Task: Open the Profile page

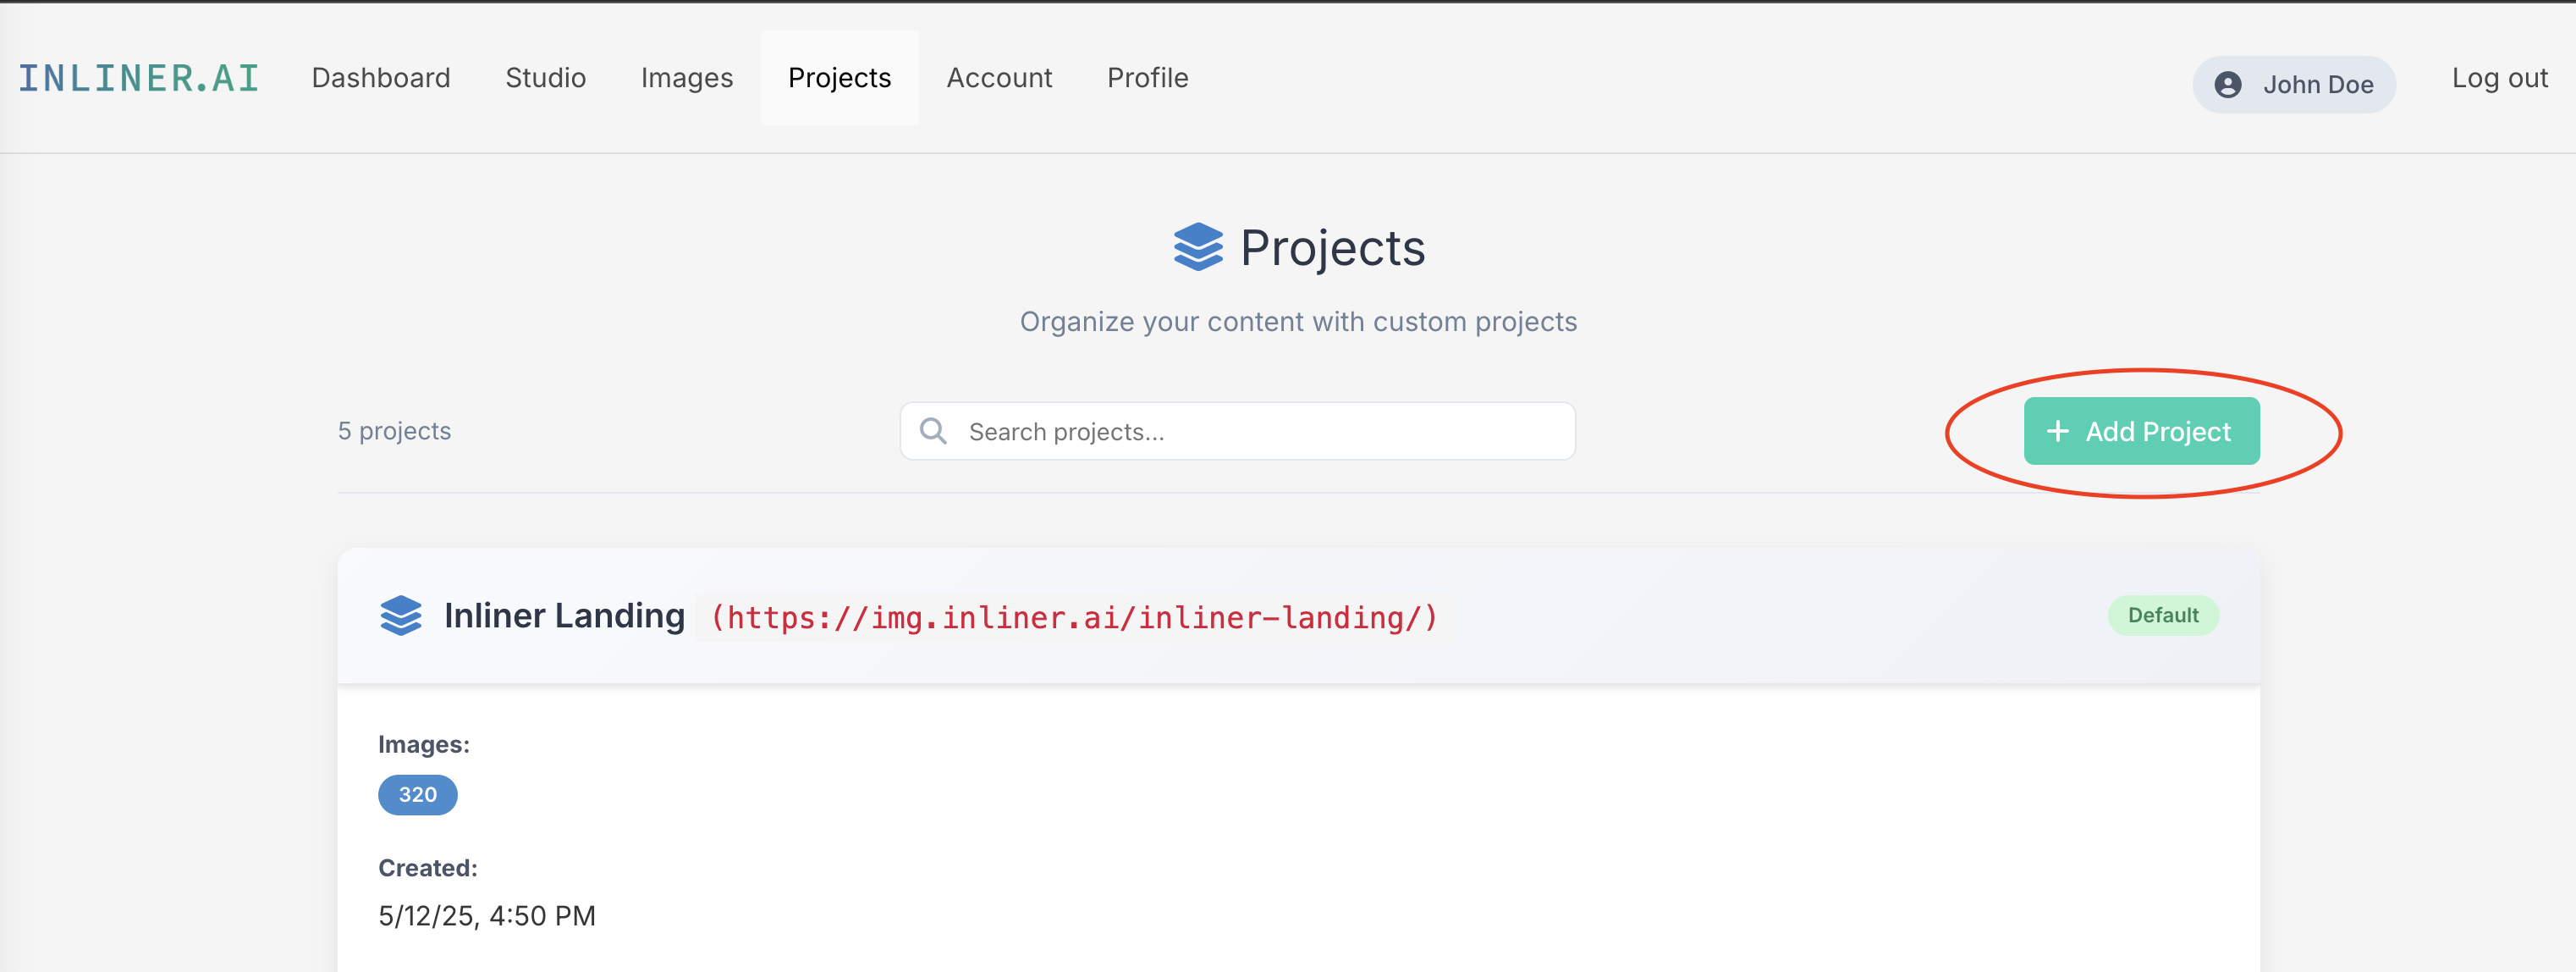Action: [x=1147, y=78]
